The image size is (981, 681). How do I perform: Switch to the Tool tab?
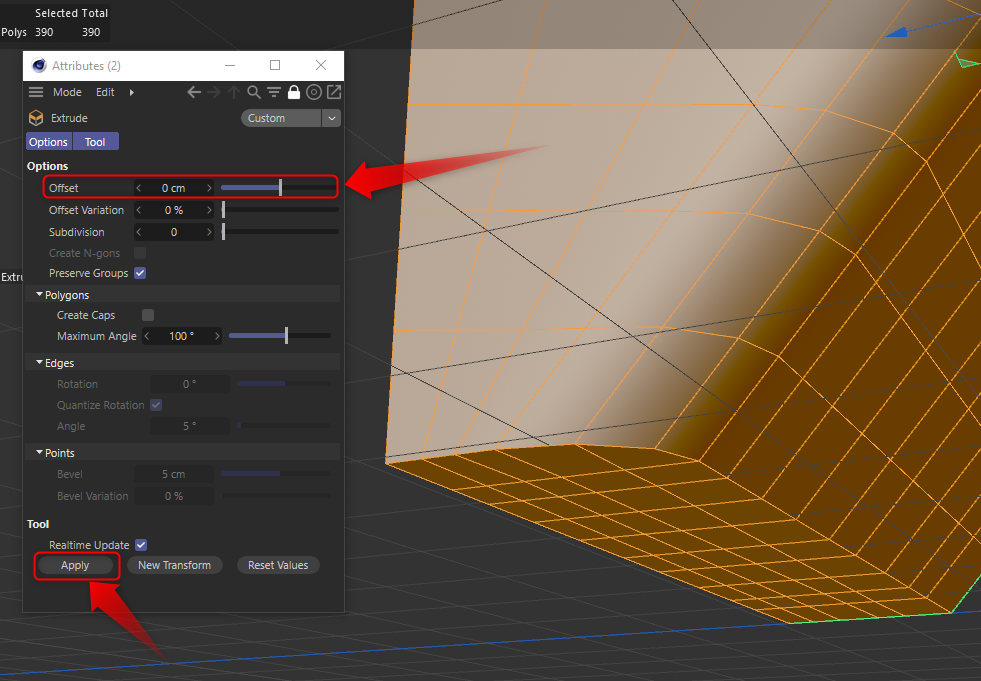pyautogui.click(x=95, y=141)
